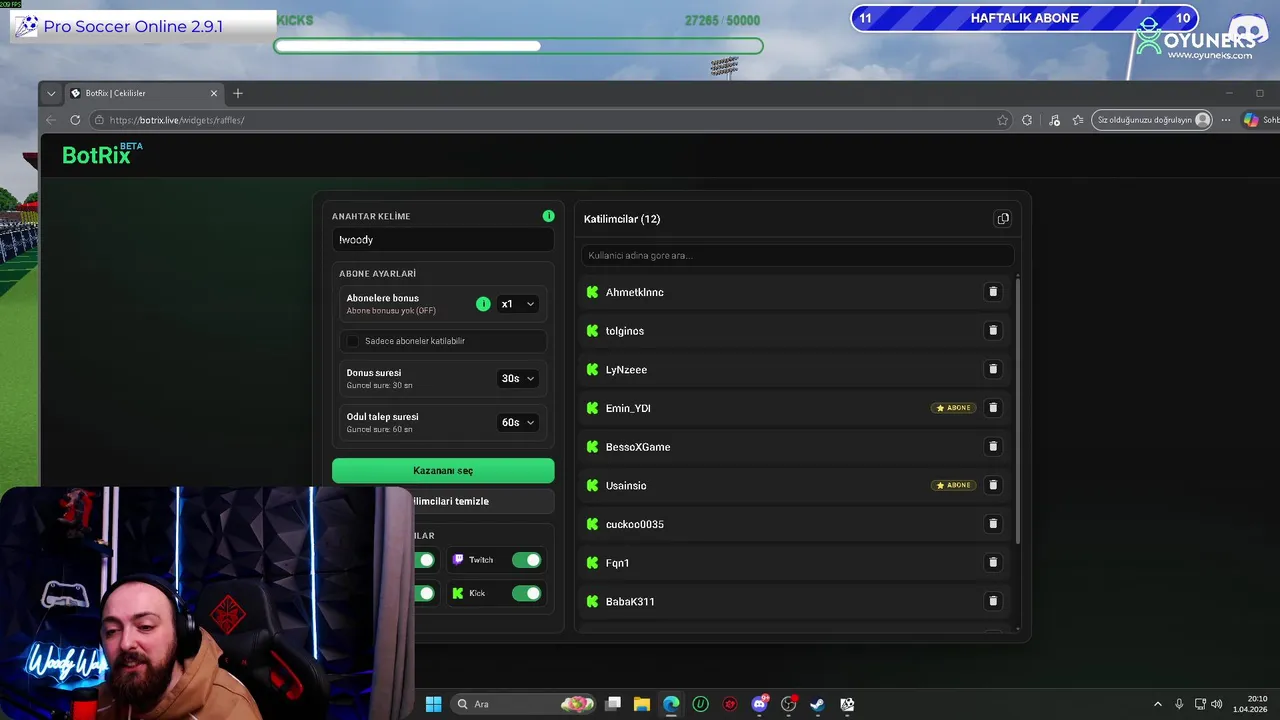Click the HAFTALIK ABONE overlay banner

[x=1024, y=18]
